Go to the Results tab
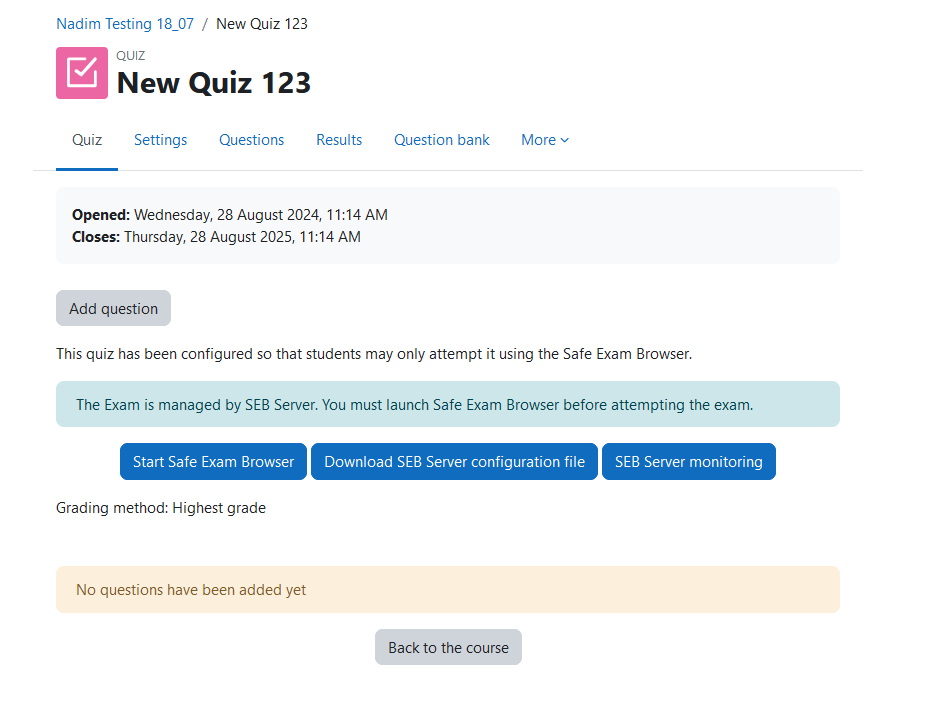The width and height of the screenshot is (951, 719). click(x=339, y=140)
